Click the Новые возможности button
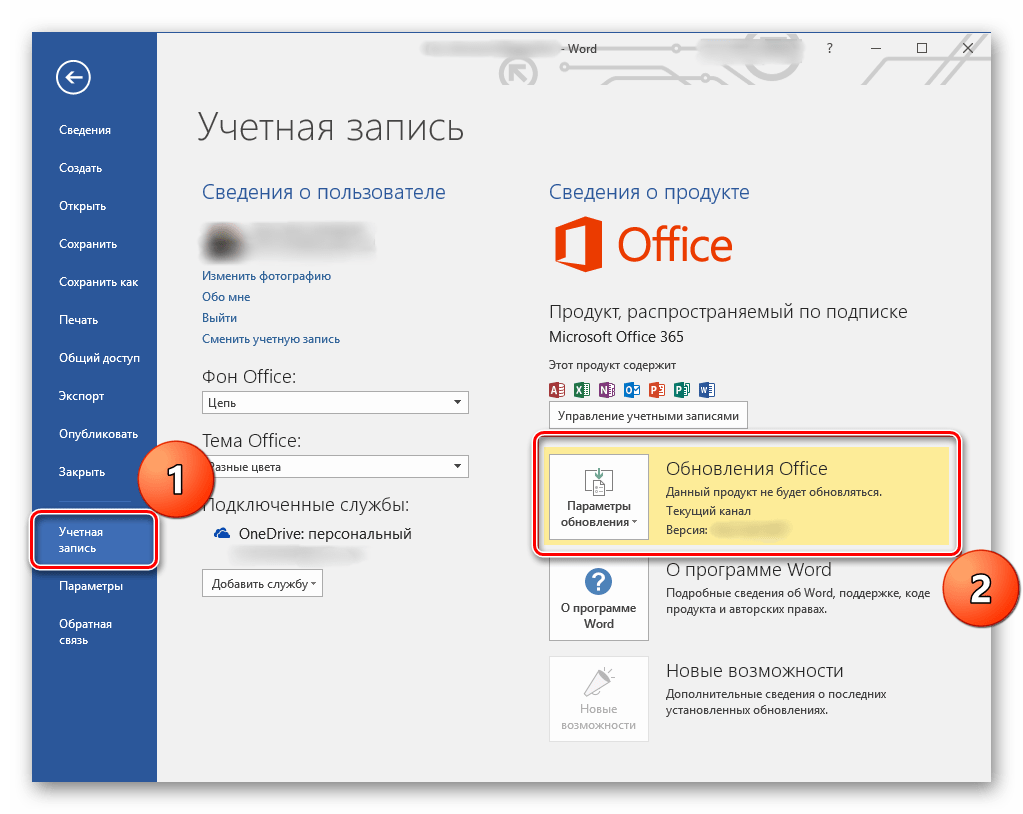Viewport: 1023px width, 814px height. point(599,699)
